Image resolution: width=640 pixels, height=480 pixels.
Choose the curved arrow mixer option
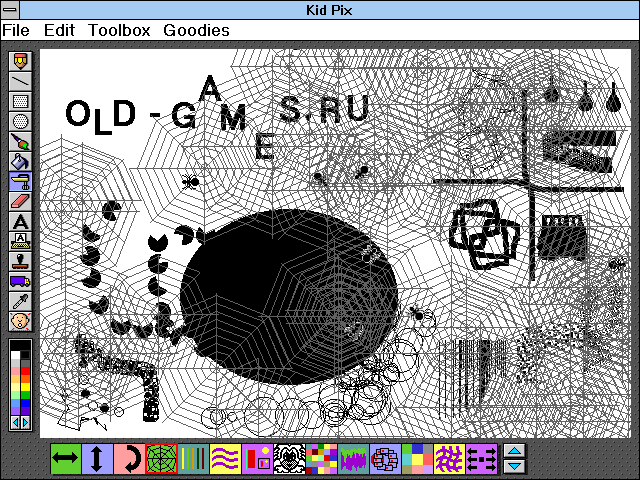tap(129, 459)
